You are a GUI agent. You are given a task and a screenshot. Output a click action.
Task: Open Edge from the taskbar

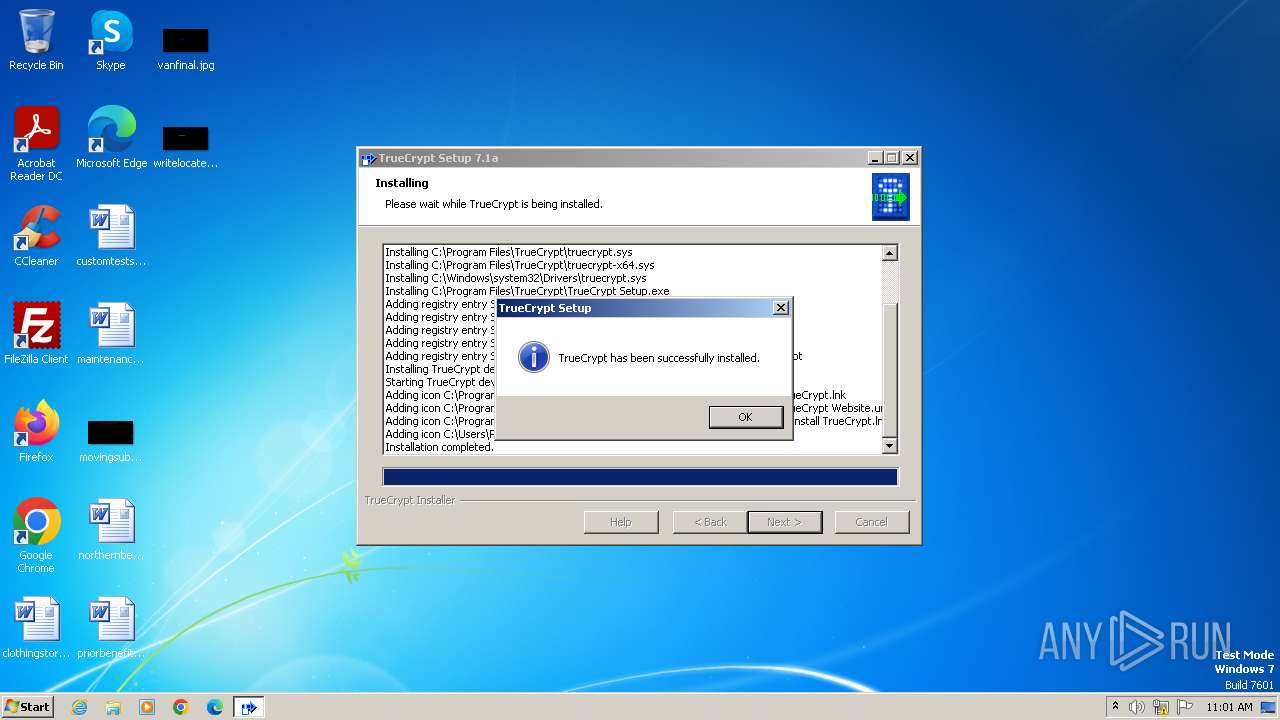pos(215,707)
